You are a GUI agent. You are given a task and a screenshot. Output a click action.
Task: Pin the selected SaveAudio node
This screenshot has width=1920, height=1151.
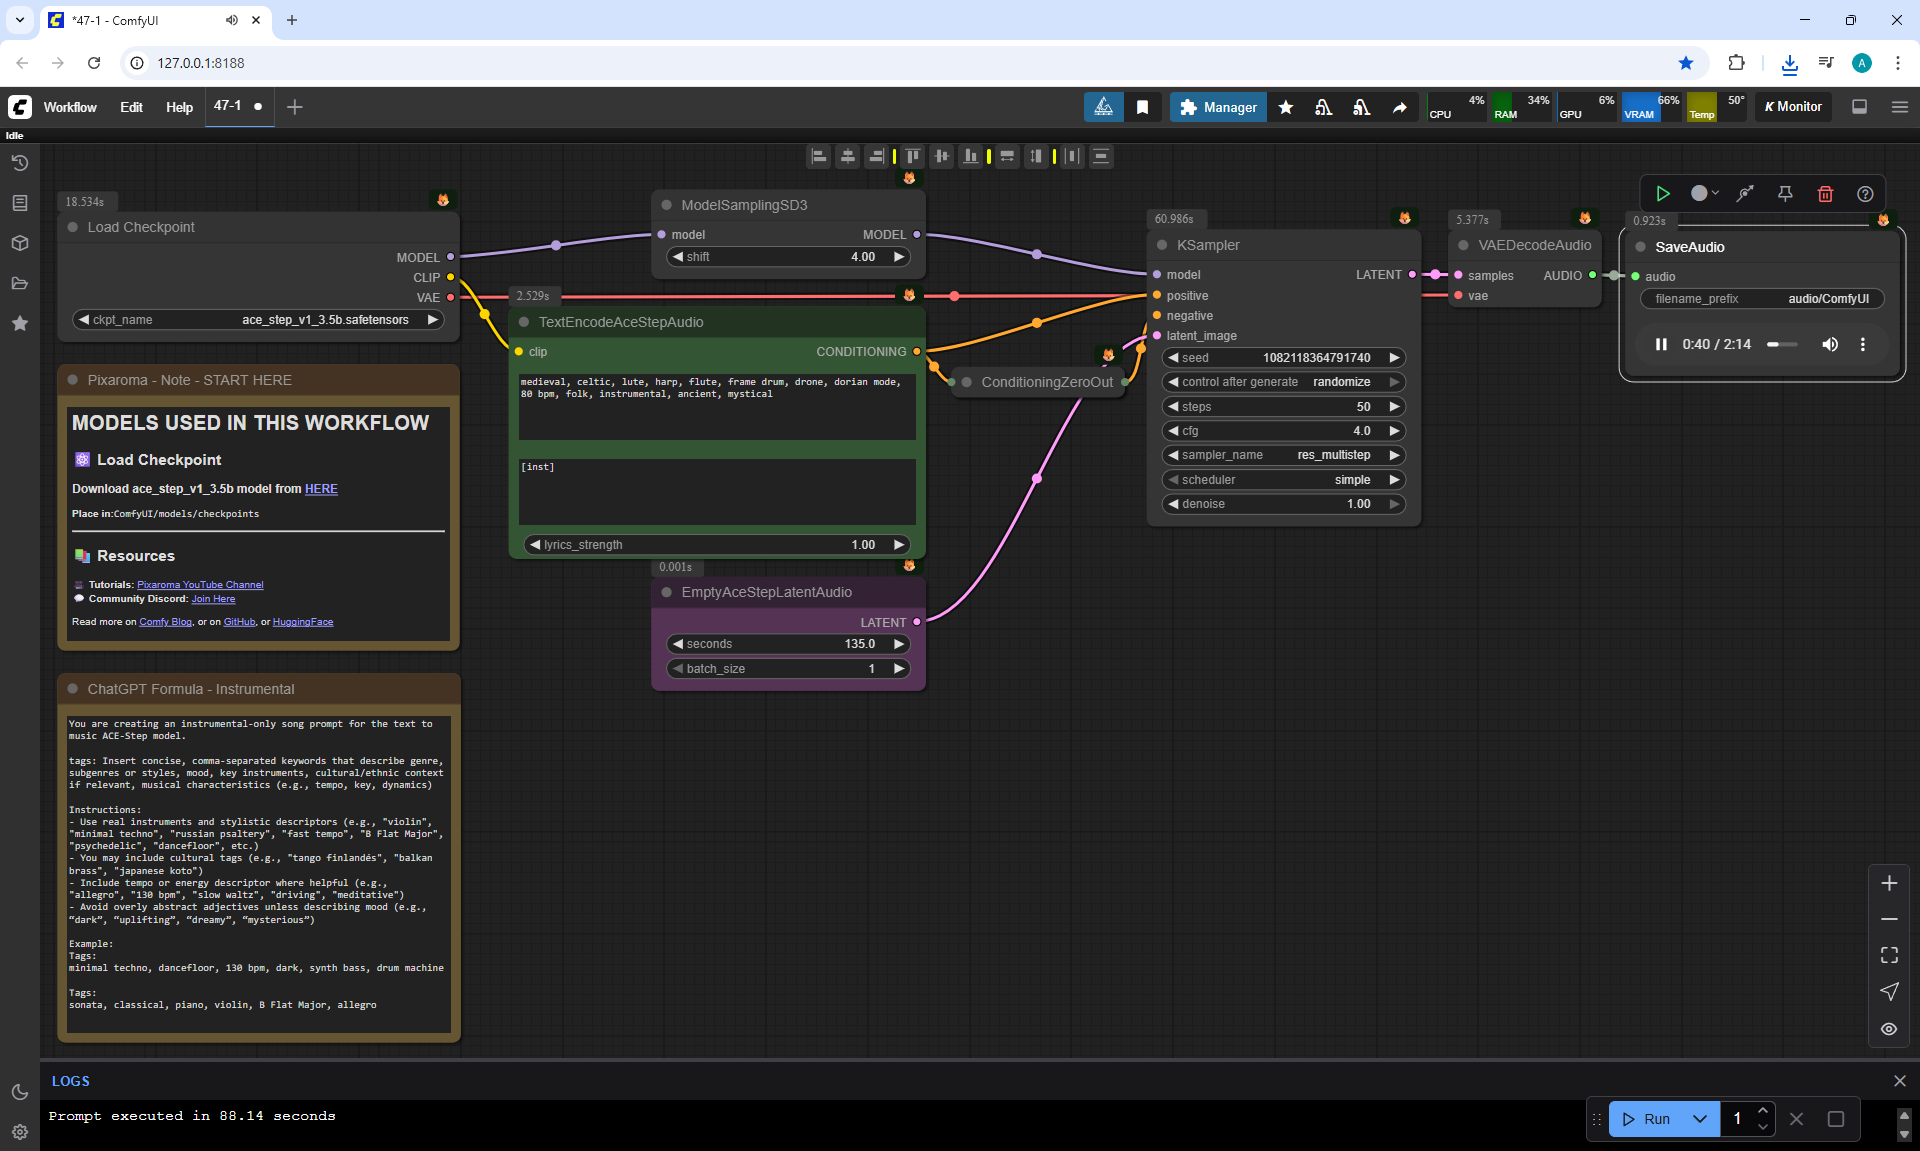(x=1785, y=194)
